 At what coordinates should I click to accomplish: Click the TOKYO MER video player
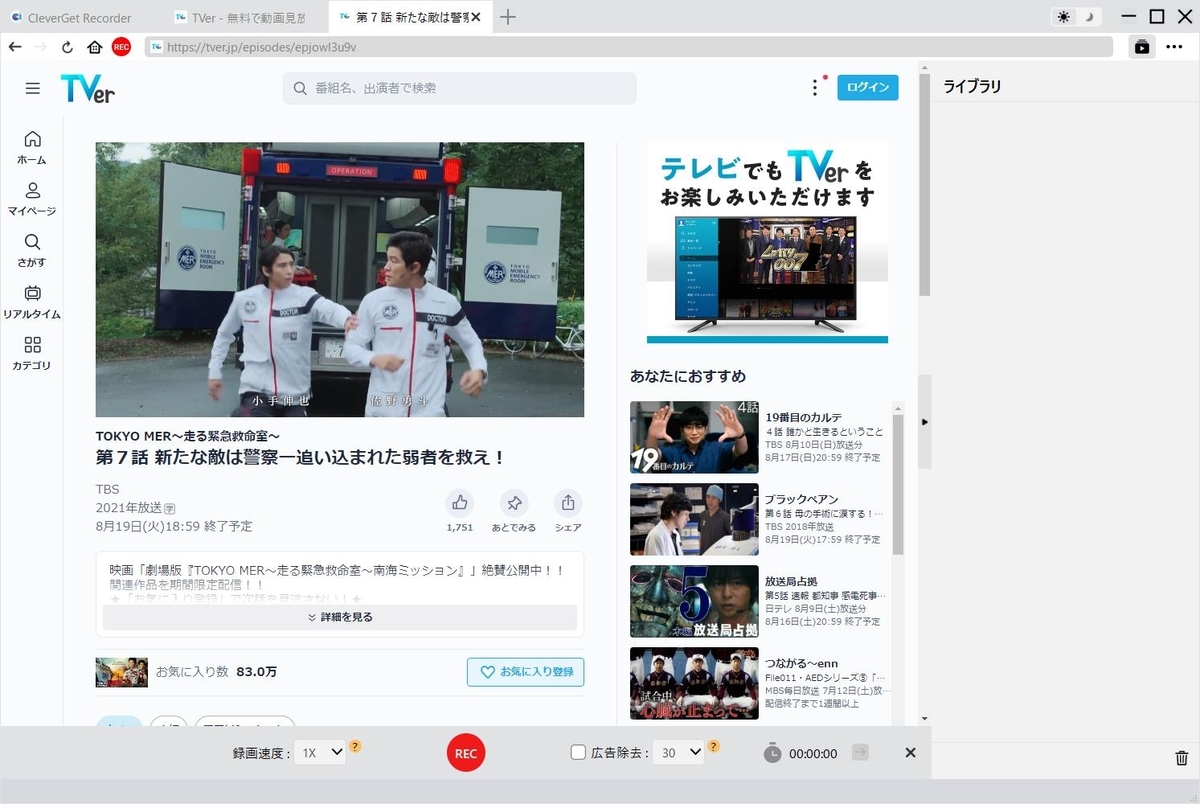click(x=340, y=279)
